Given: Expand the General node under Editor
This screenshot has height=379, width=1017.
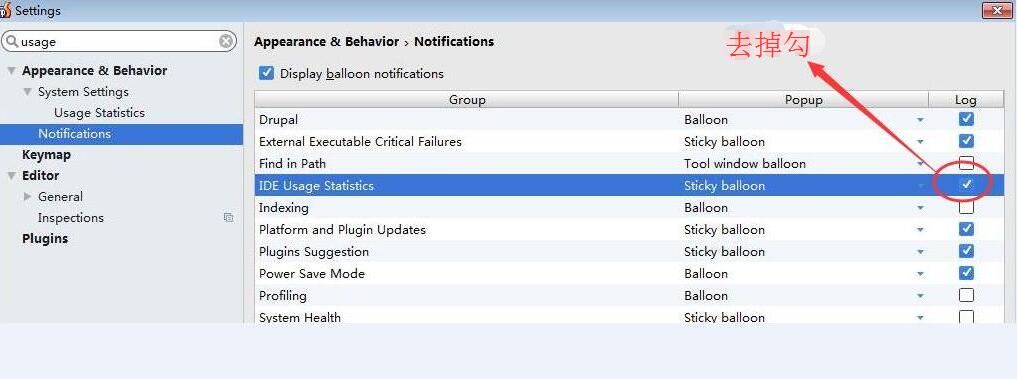Looking at the screenshot, I should point(27,196).
